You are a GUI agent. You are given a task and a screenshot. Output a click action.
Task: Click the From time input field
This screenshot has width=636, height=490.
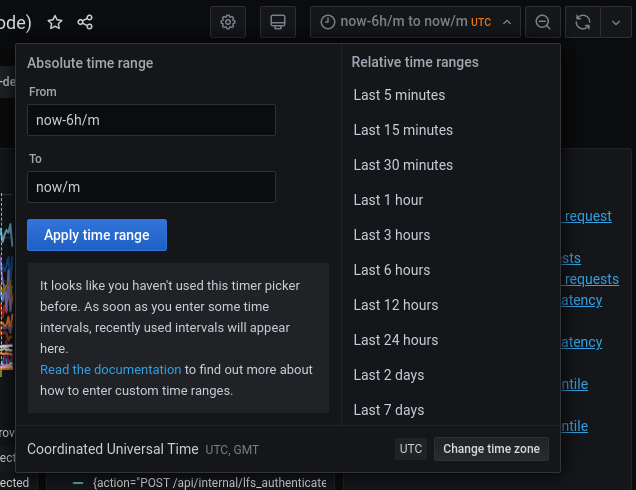click(151, 120)
